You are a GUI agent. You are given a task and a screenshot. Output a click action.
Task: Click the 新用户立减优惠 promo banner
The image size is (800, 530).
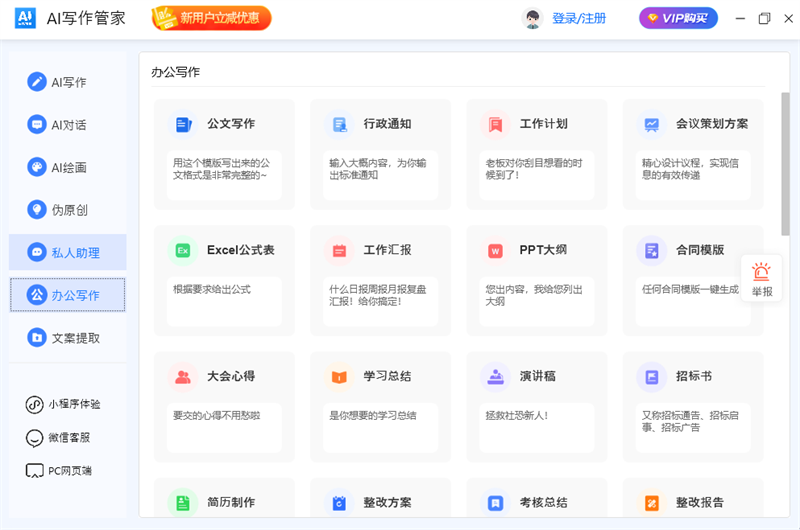point(211,18)
